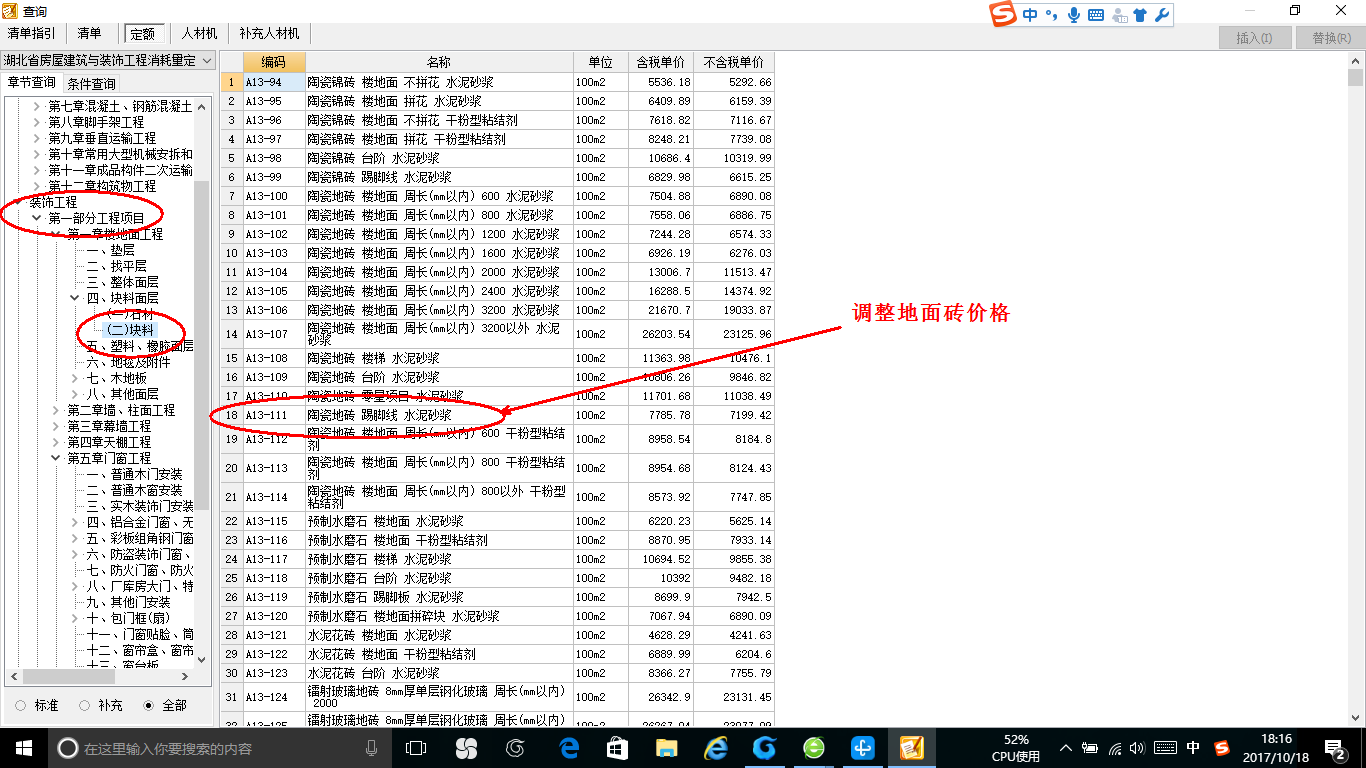Image resolution: width=1366 pixels, height=768 pixels.
Task: Open Sogou voice input microphone
Action: coord(1074,14)
